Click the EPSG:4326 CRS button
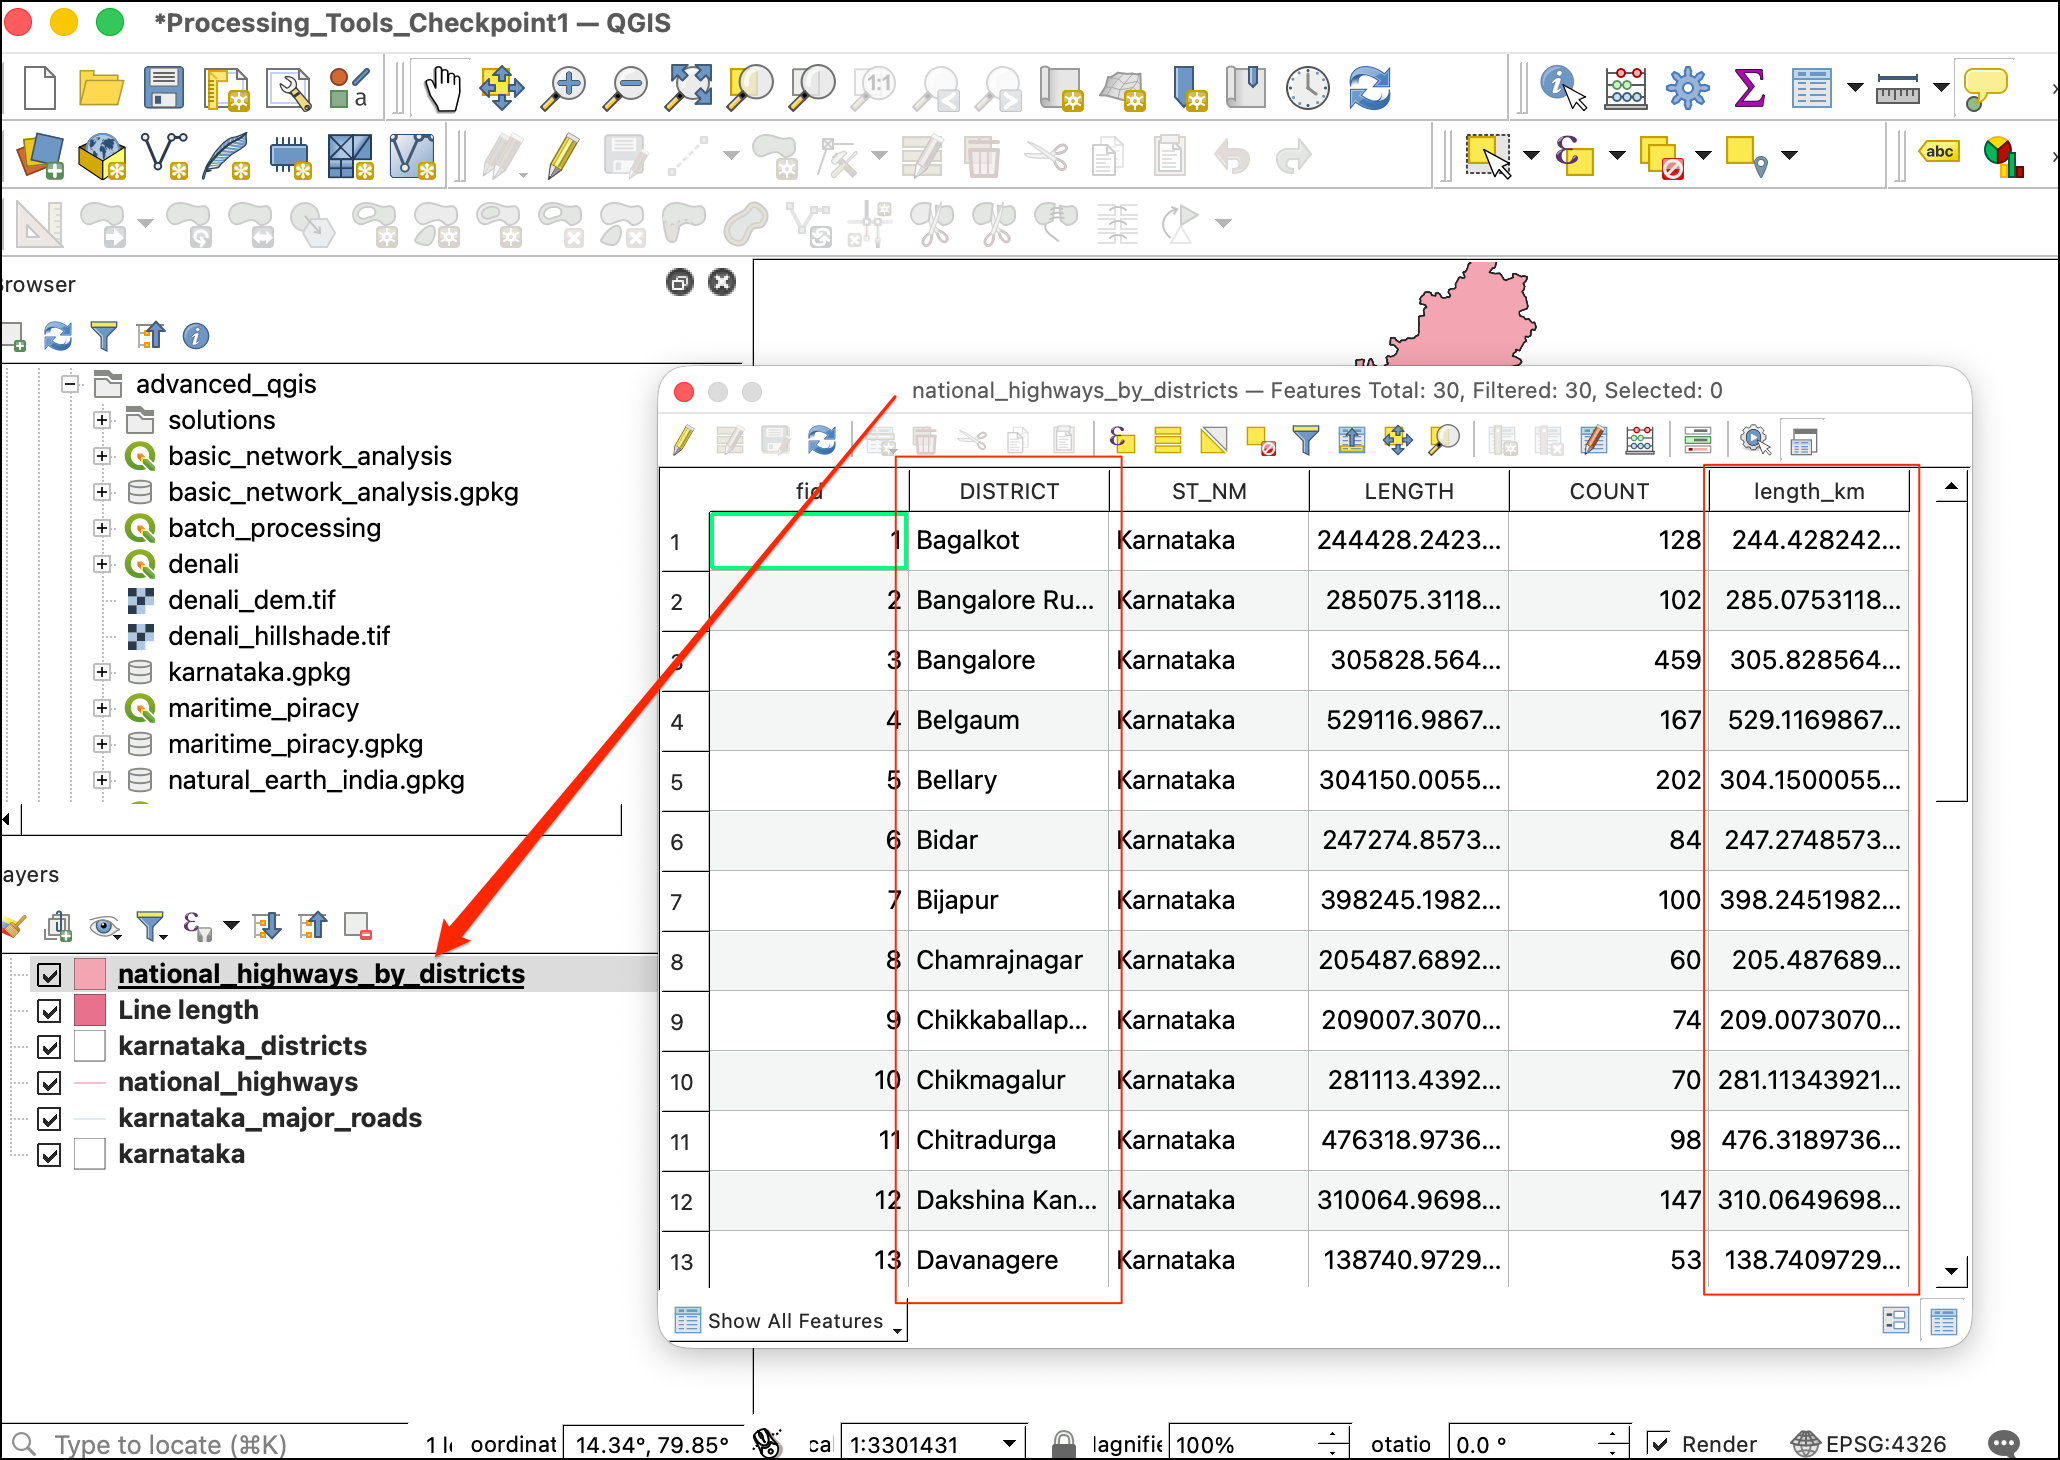2060x1460 pixels. (1869, 1443)
